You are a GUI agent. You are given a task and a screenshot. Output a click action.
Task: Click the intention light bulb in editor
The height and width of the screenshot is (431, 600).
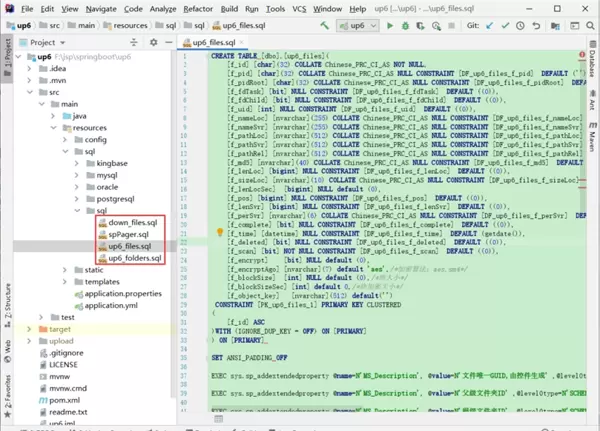pyautogui.click(x=221, y=232)
